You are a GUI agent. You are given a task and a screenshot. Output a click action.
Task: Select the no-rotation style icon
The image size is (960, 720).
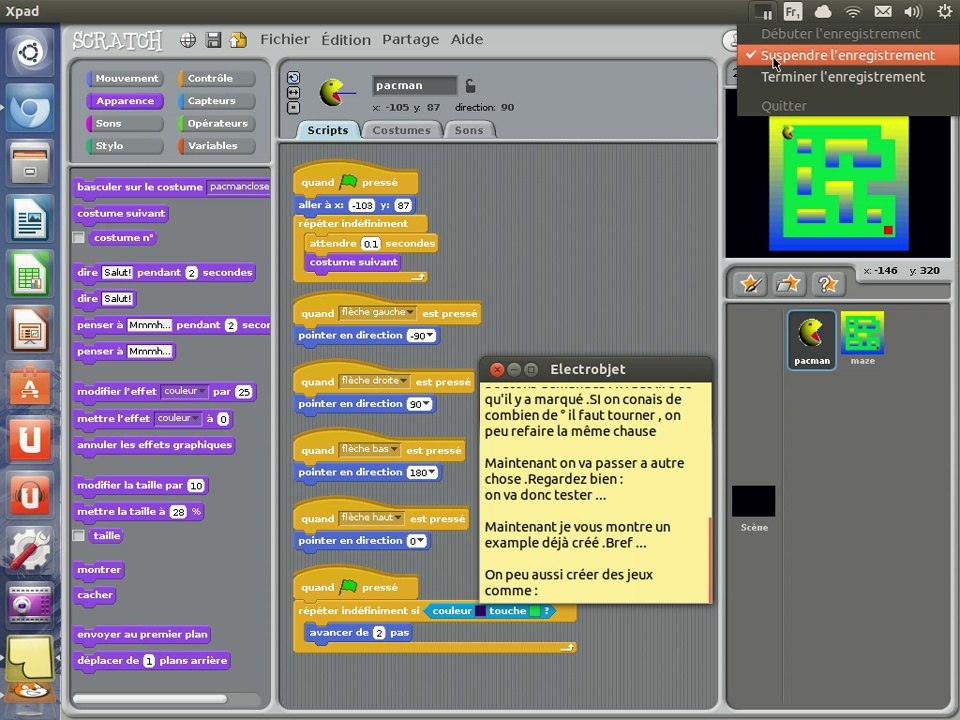tap(293, 108)
